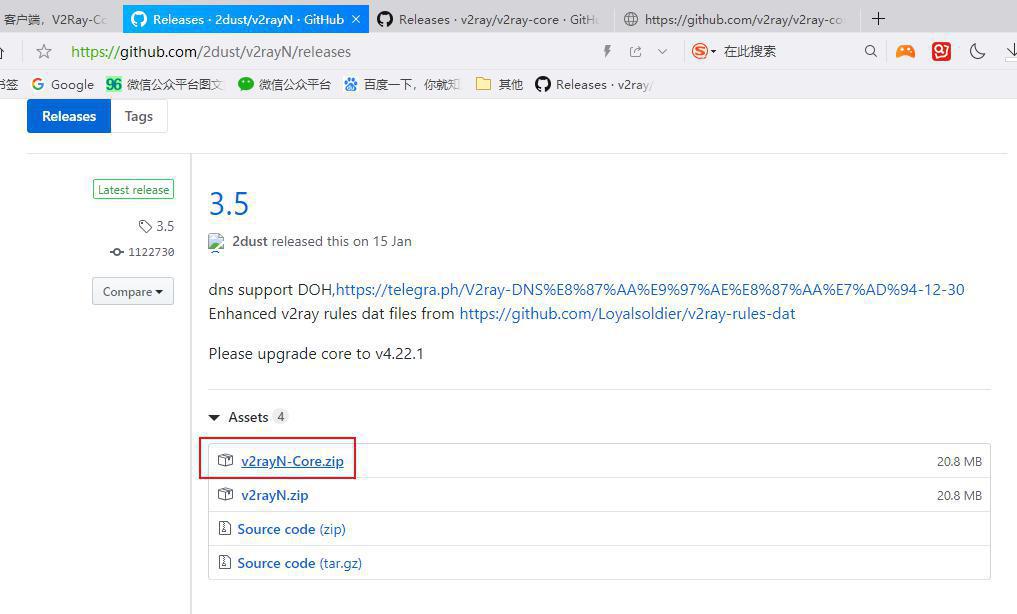This screenshot has height=614, width=1017.
Task: Click the Sogou search engine icon
Action: pos(700,51)
